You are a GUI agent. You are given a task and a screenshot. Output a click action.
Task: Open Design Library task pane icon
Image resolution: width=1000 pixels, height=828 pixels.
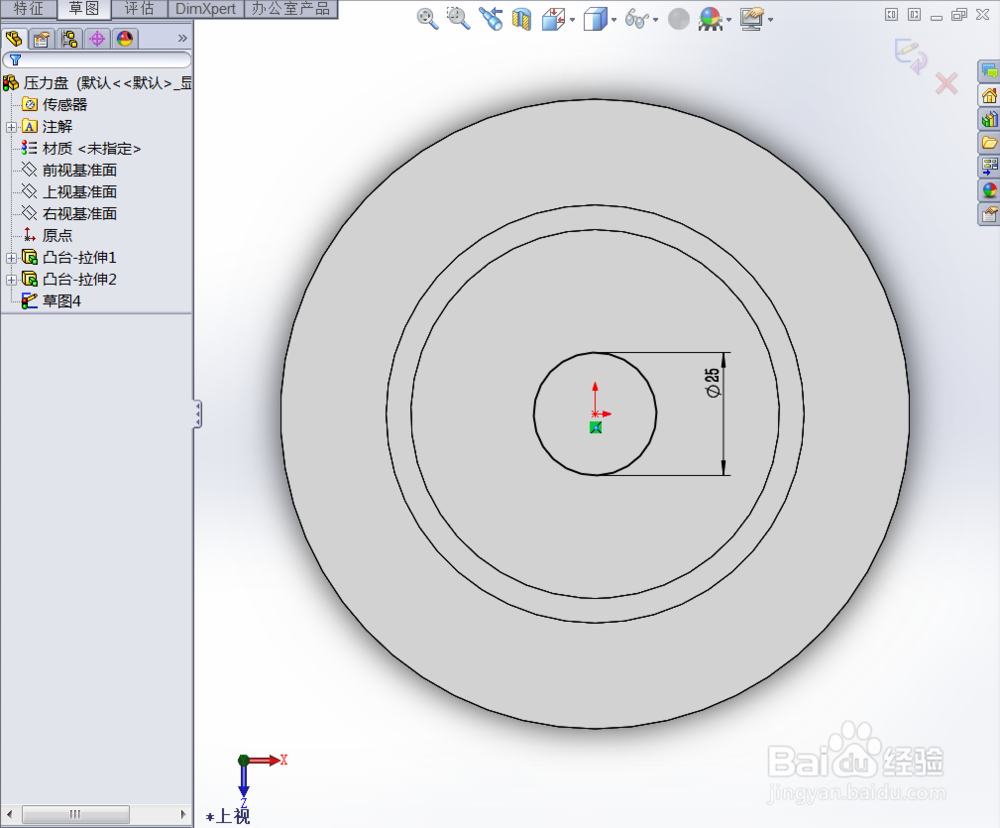(x=989, y=119)
